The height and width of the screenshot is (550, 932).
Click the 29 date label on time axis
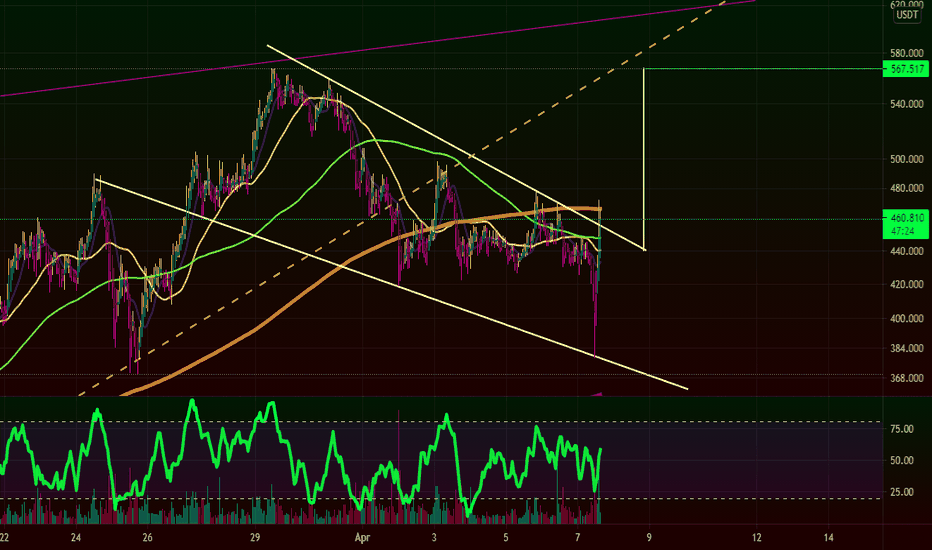pyautogui.click(x=255, y=538)
